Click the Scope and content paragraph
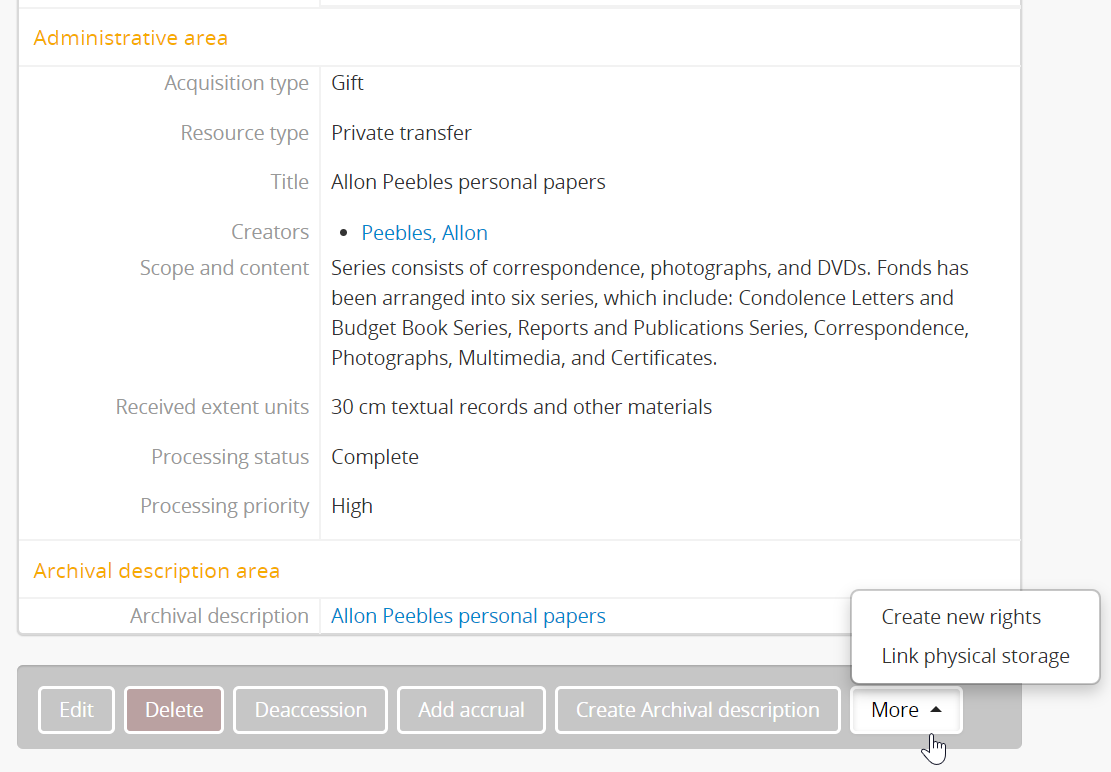The width and height of the screenshot is (1111, 772). click(x=650, y=313)
